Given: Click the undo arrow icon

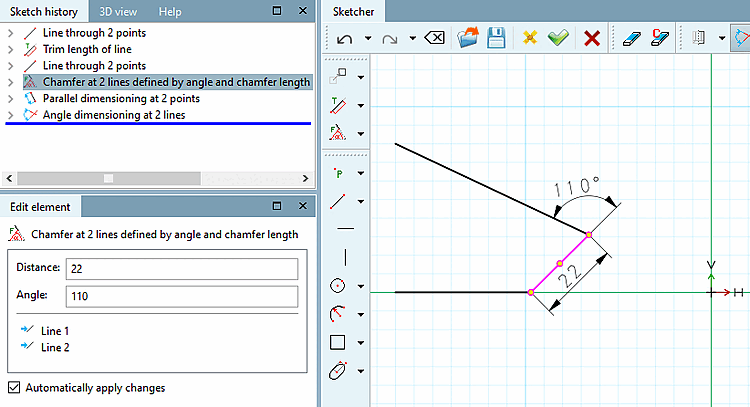Looking at the screenshot, I should (344, 39).
